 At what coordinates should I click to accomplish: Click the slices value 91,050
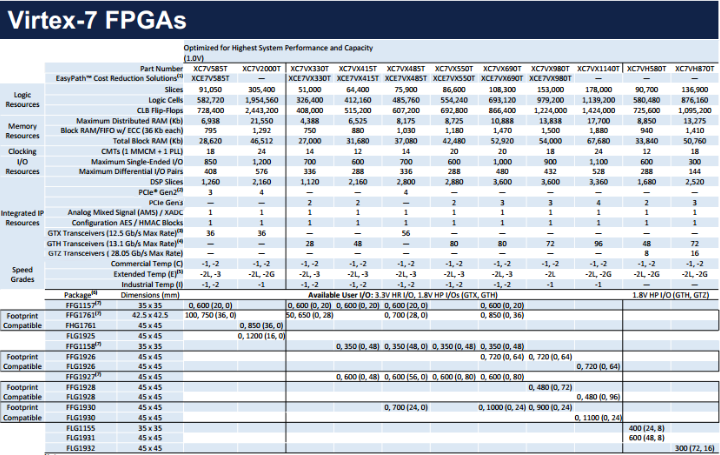(x=210, y=90)
